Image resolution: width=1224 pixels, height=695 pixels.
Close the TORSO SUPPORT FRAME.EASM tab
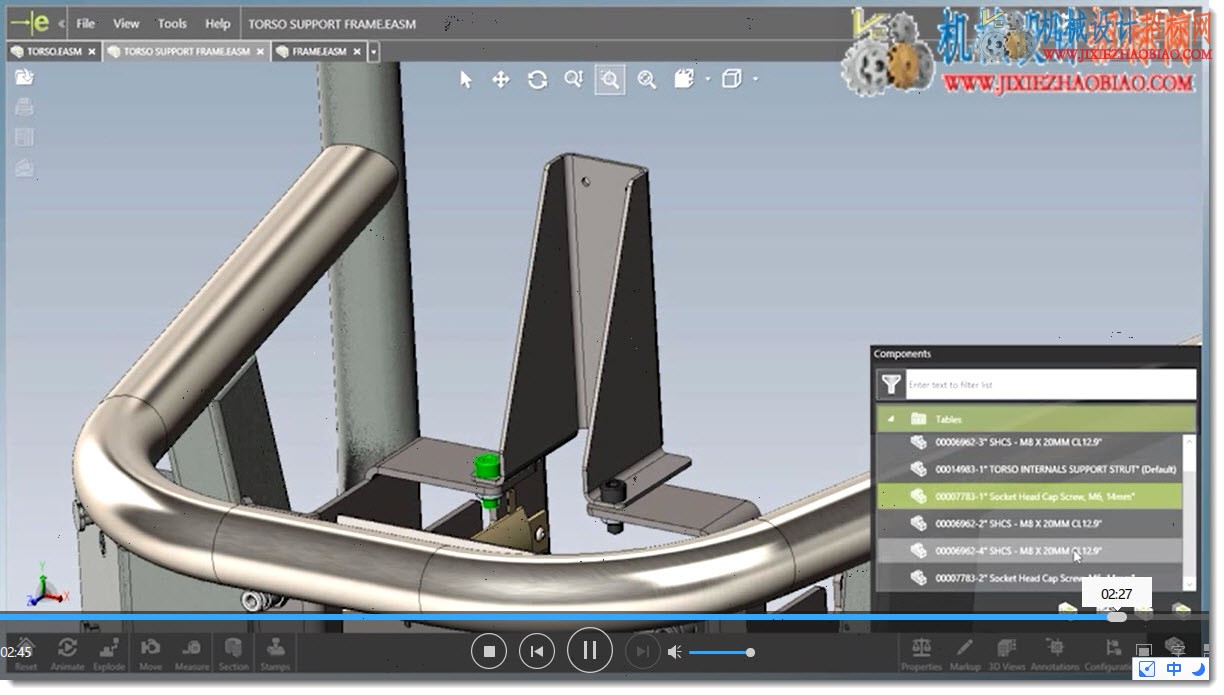click(260, 51)
